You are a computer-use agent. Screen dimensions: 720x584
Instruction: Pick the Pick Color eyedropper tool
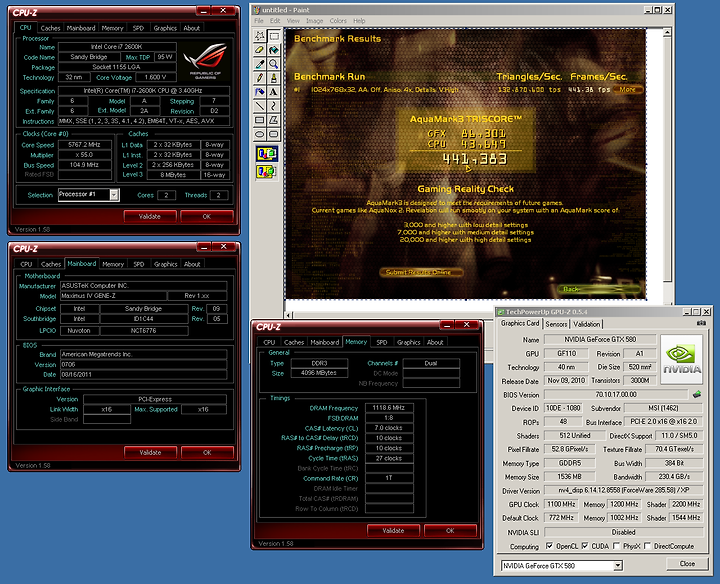[x=260, y=64]
